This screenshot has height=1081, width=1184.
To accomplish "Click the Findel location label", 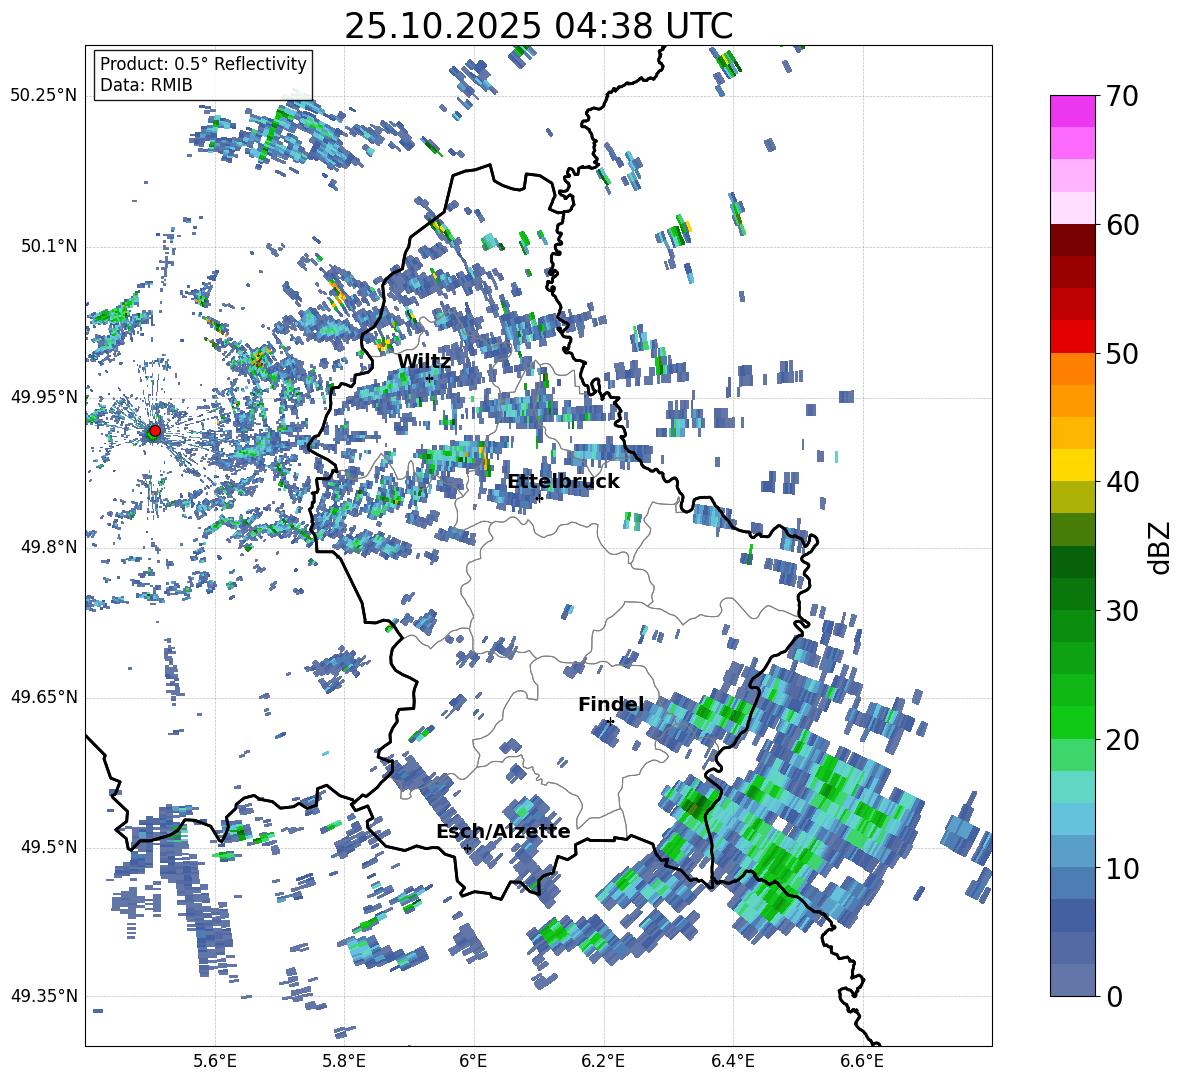I will 611,704.
